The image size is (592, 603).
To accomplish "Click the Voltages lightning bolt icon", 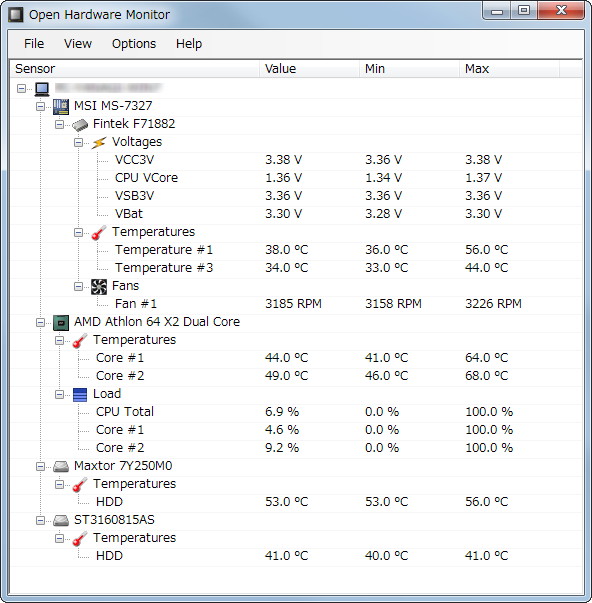I will coord(98,143).
